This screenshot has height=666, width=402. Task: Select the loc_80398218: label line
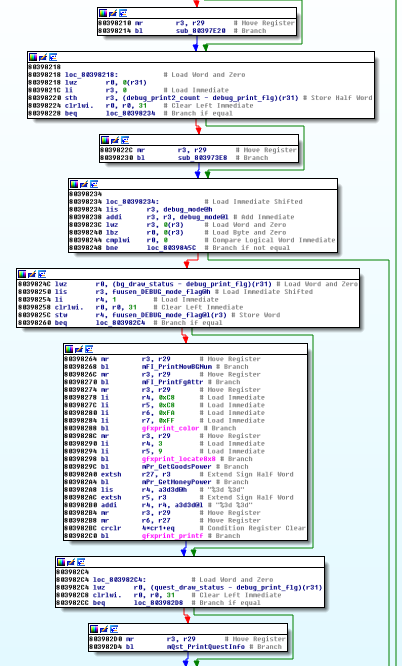point(92,75)
